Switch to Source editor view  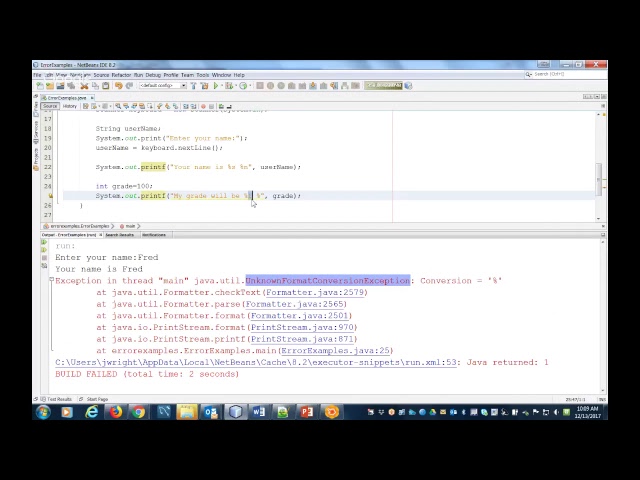[x=50, y=106]
